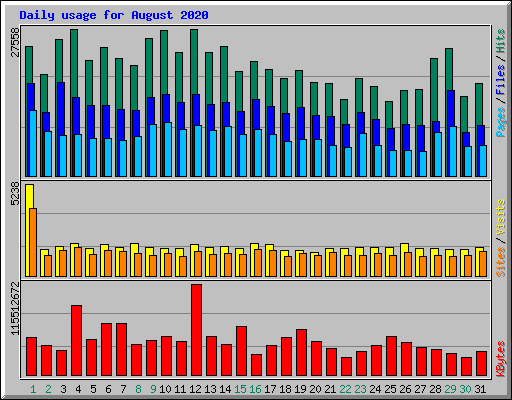
Task: Click the cyan Pages bar for day 1
Action: pyautogui.click(x=33, y=143)
